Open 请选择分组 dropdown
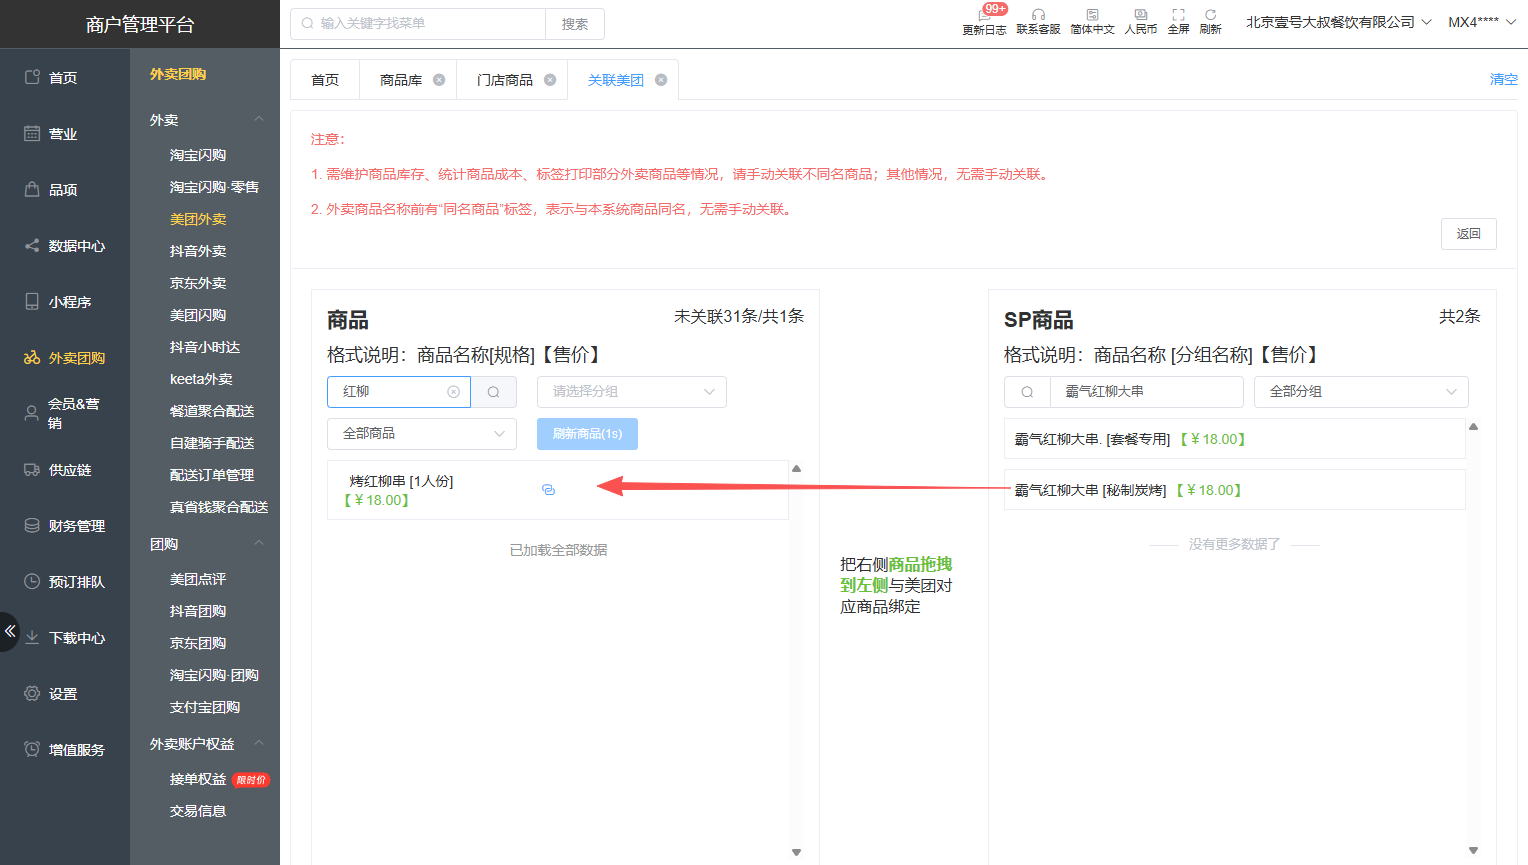The image size is (1528, 865). click(632, 392)
